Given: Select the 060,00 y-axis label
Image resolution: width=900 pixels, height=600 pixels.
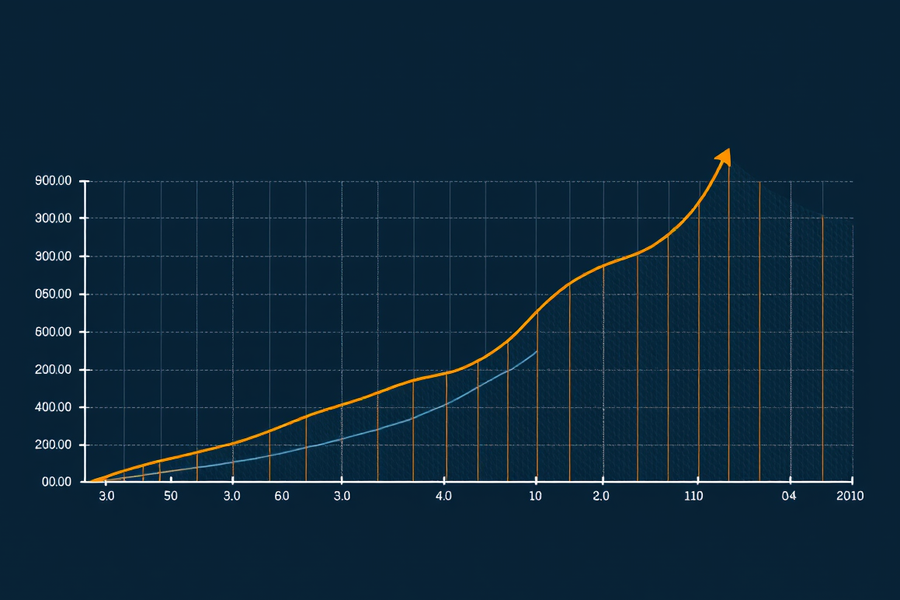Looking at the screenshot, I should (x=53, y=294).
